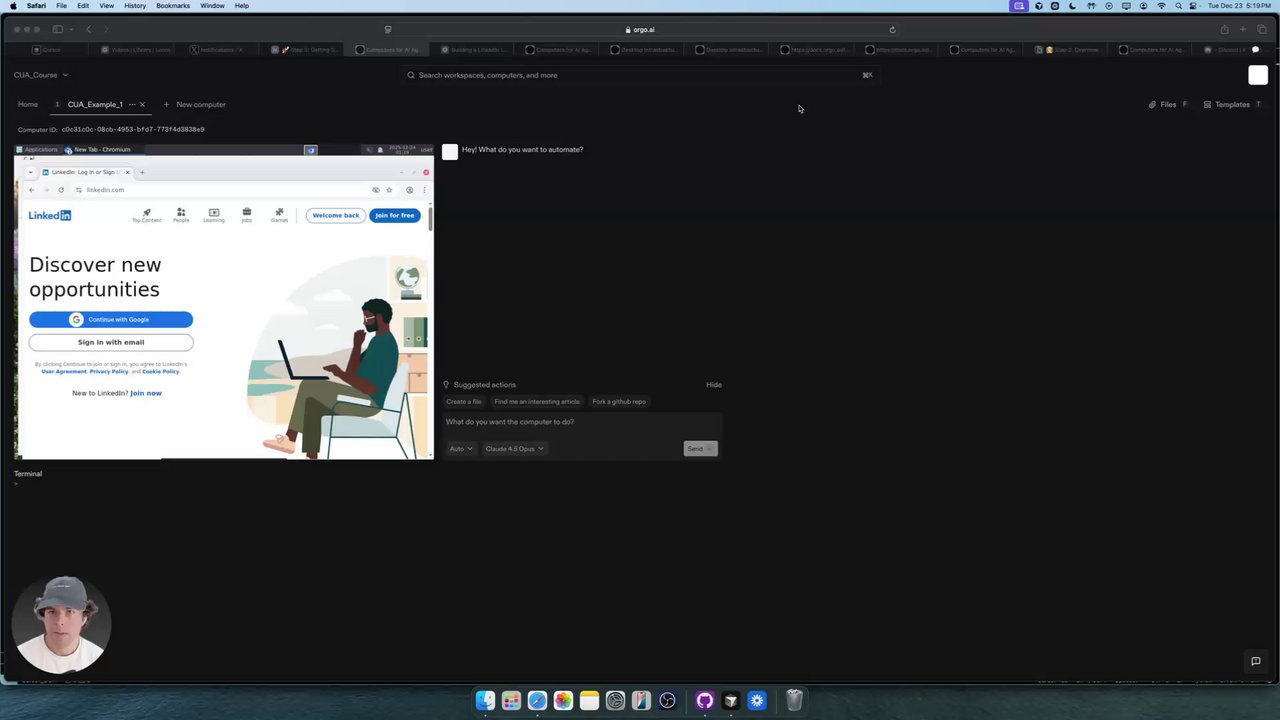Viewport: 1280px width, 720px height.
Task: Open the Claude 4.5 Opus model dropdown
Action: (x=514, y=449)
